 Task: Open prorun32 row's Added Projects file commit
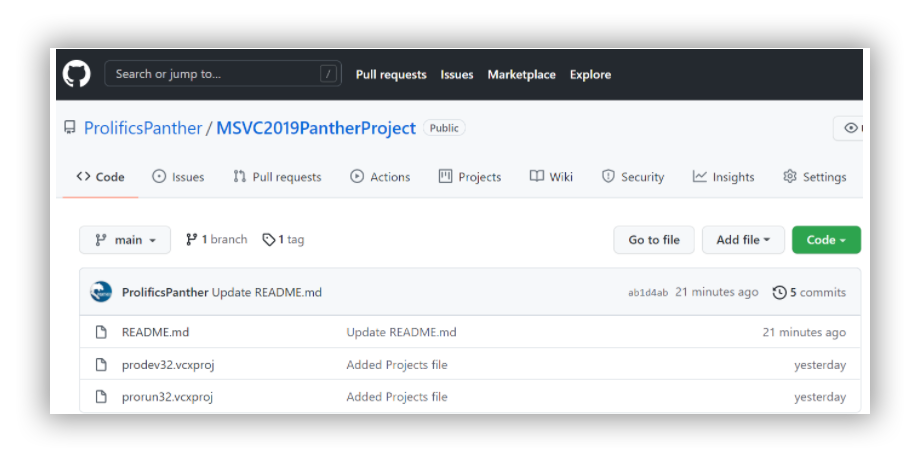tap(397, 397)
